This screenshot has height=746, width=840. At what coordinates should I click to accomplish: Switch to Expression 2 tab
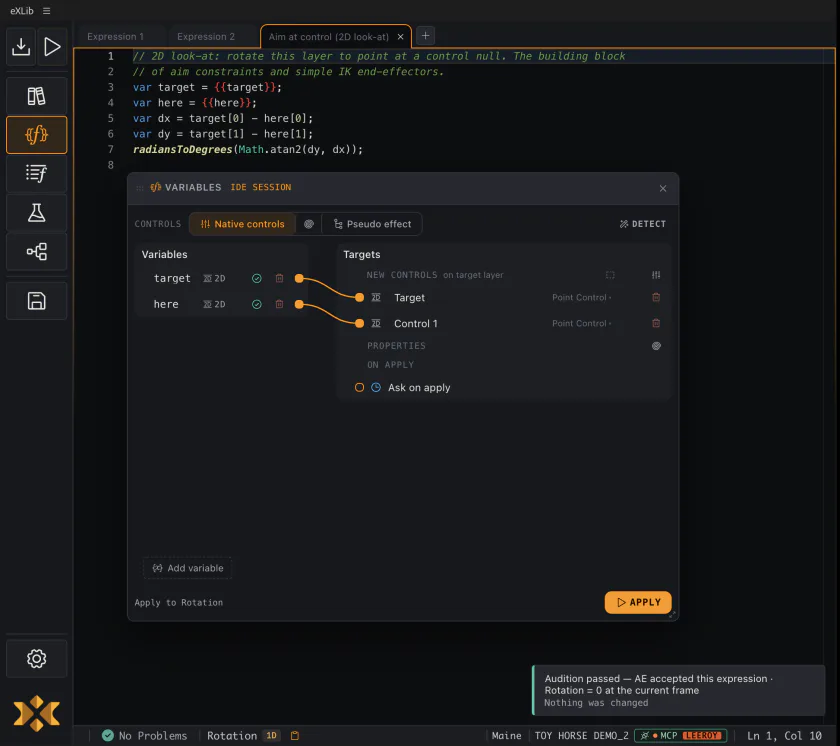pos(206,36)
